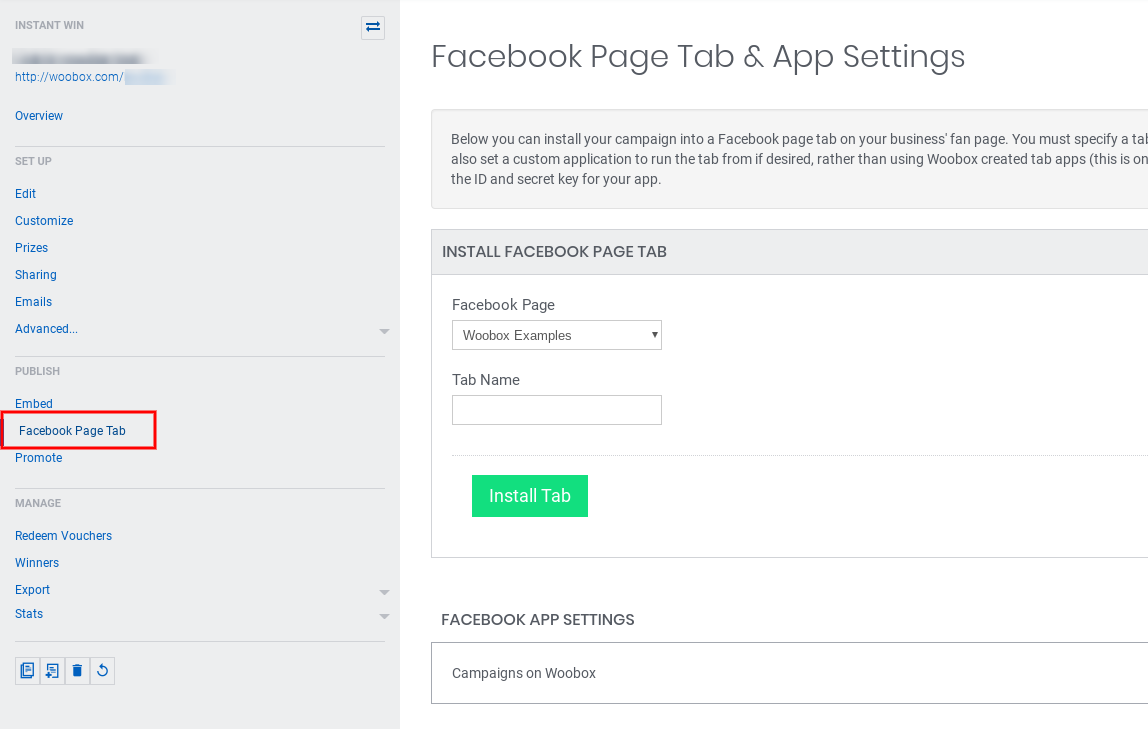Open the Promote page

(x=38, y=457)
